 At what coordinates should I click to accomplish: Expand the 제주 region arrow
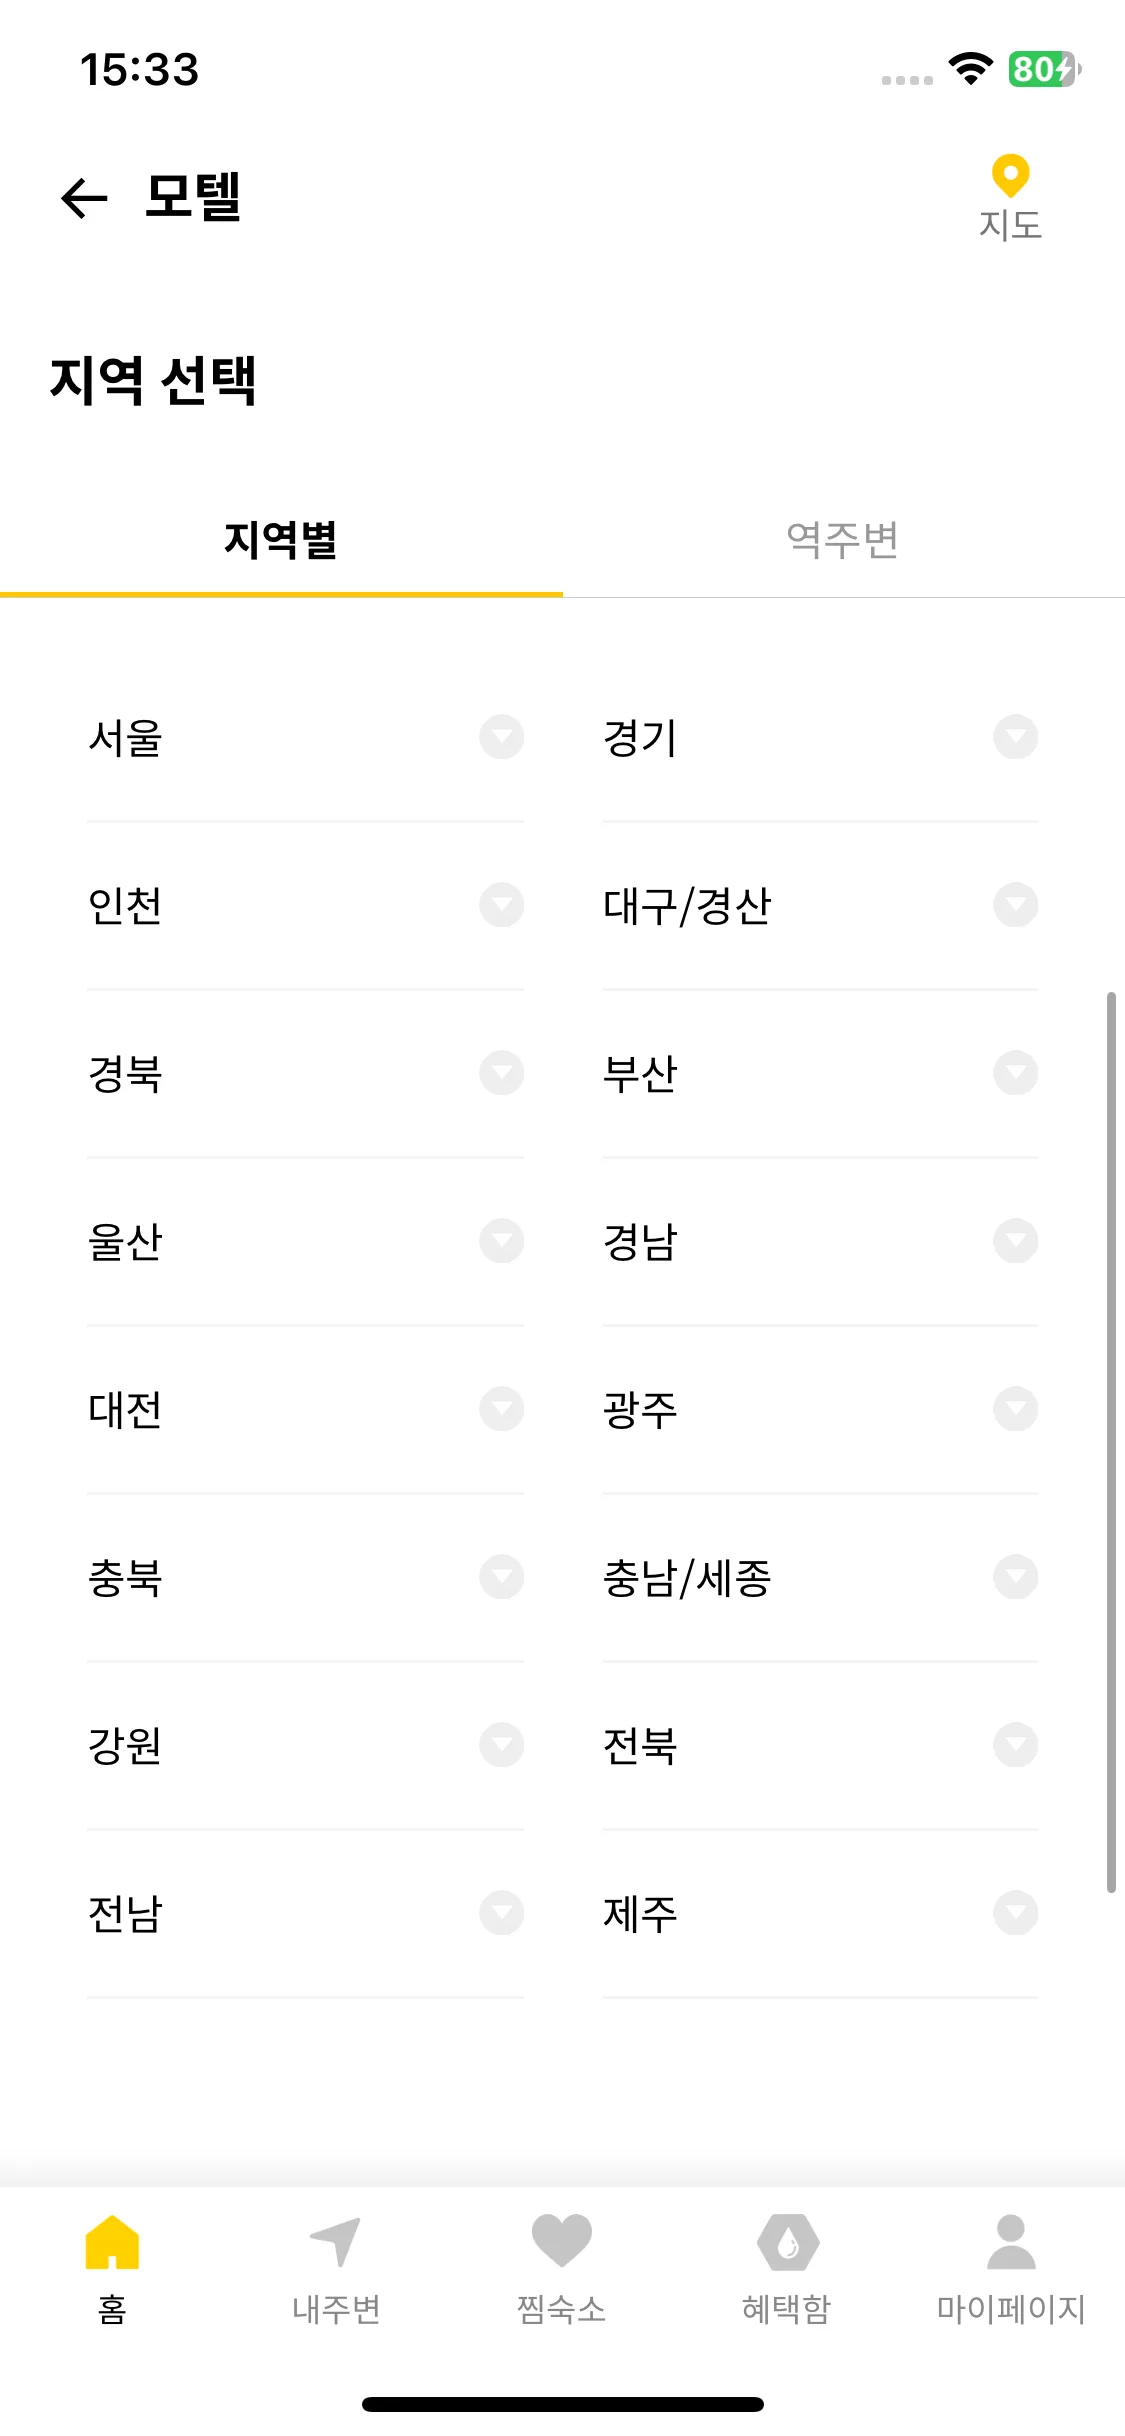click(1016, 1913)
